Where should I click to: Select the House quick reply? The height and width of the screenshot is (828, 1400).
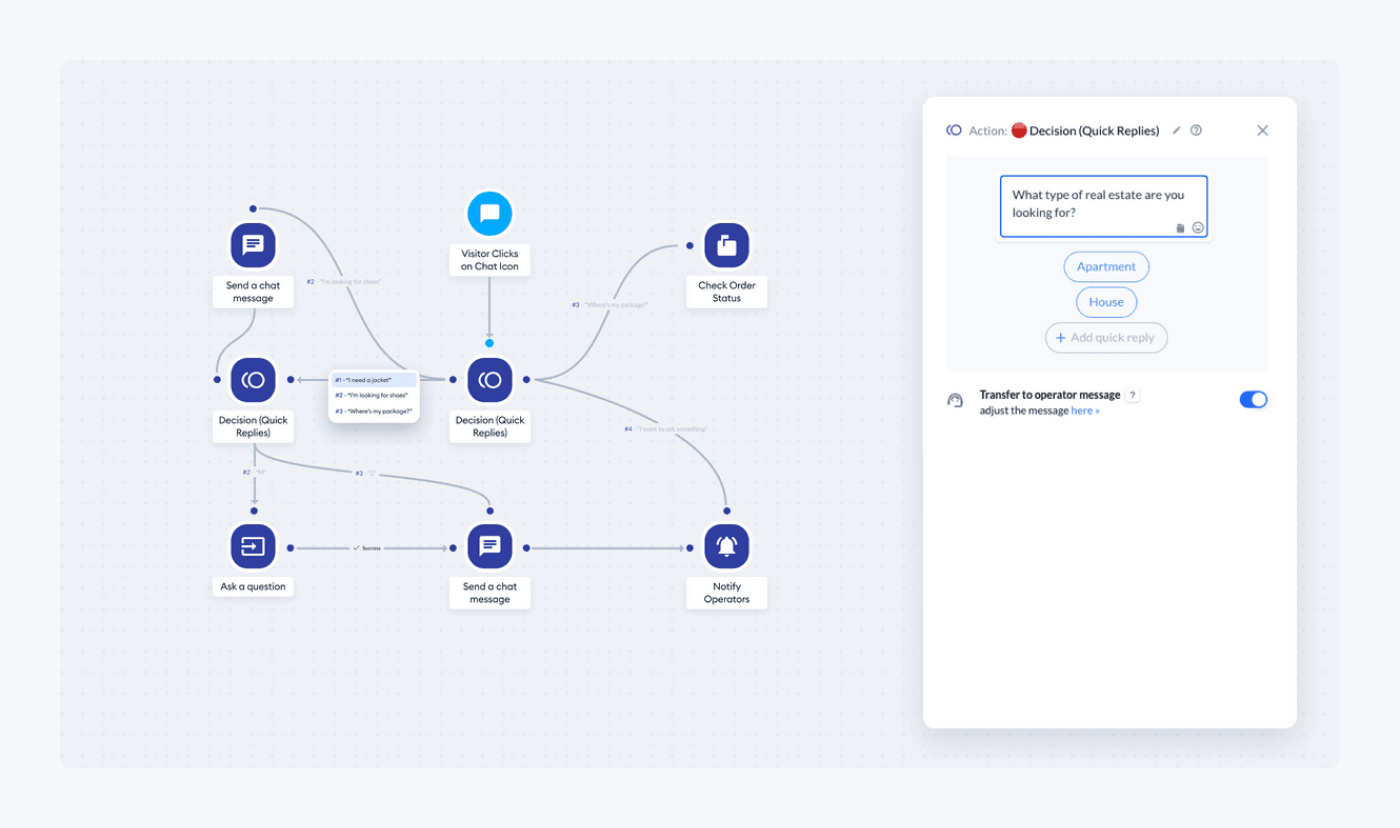pyautogui.click(x=1106, y=302)
